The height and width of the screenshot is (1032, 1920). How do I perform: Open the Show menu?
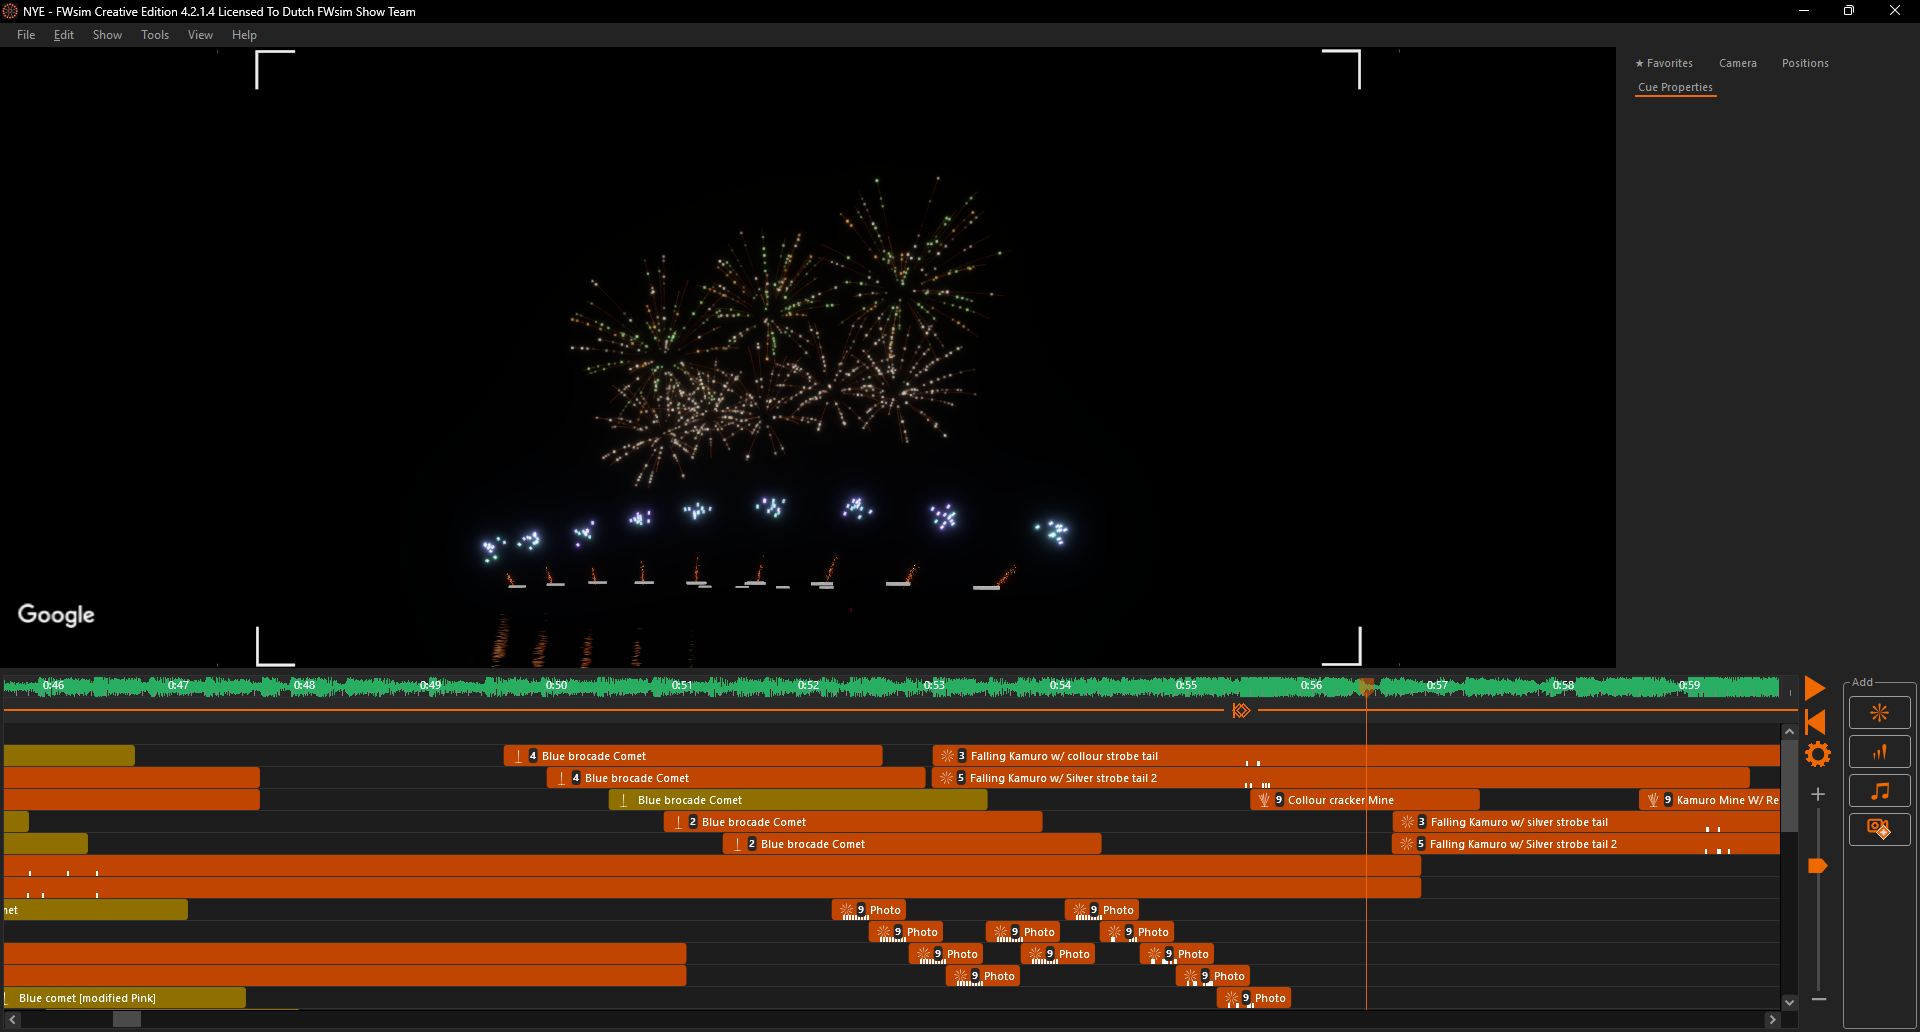pos(107,35)
